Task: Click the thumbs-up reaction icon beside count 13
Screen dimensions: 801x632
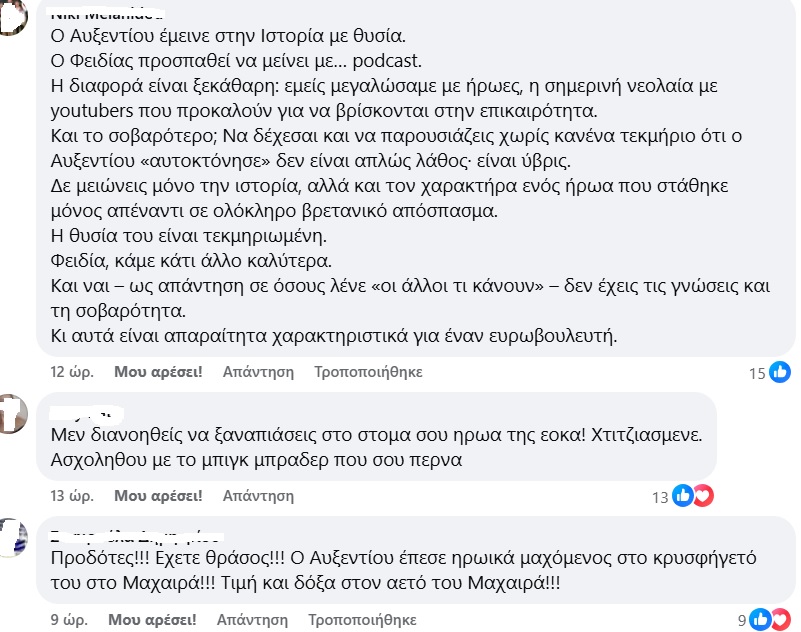Action: click(682, 496)
